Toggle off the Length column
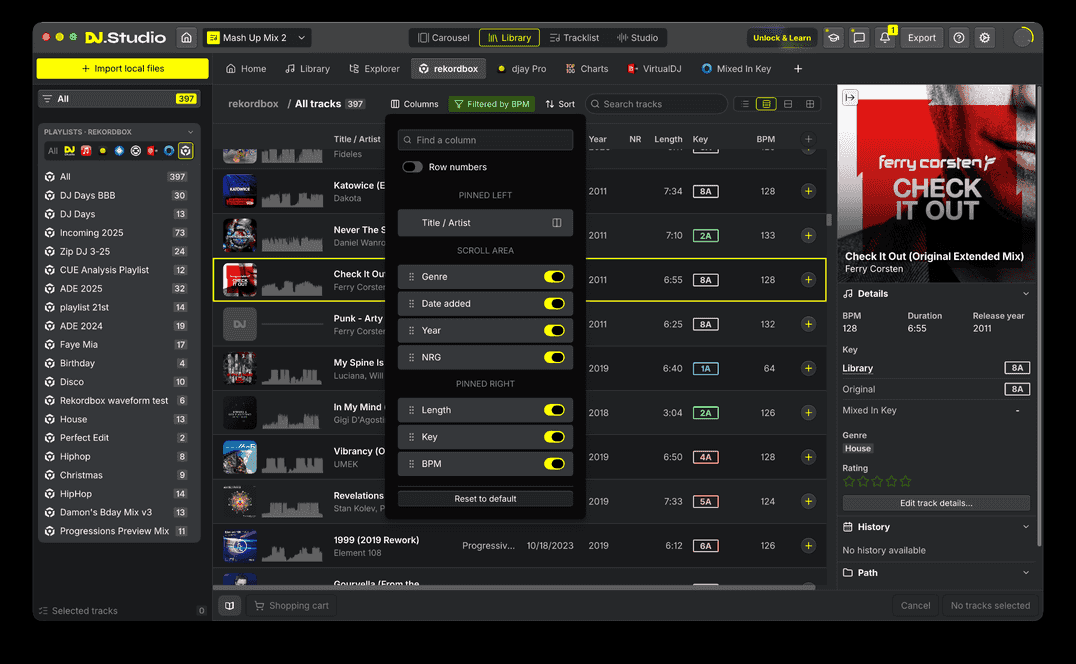The width and height of the screenshot is (1076, 664). (554, 410)
